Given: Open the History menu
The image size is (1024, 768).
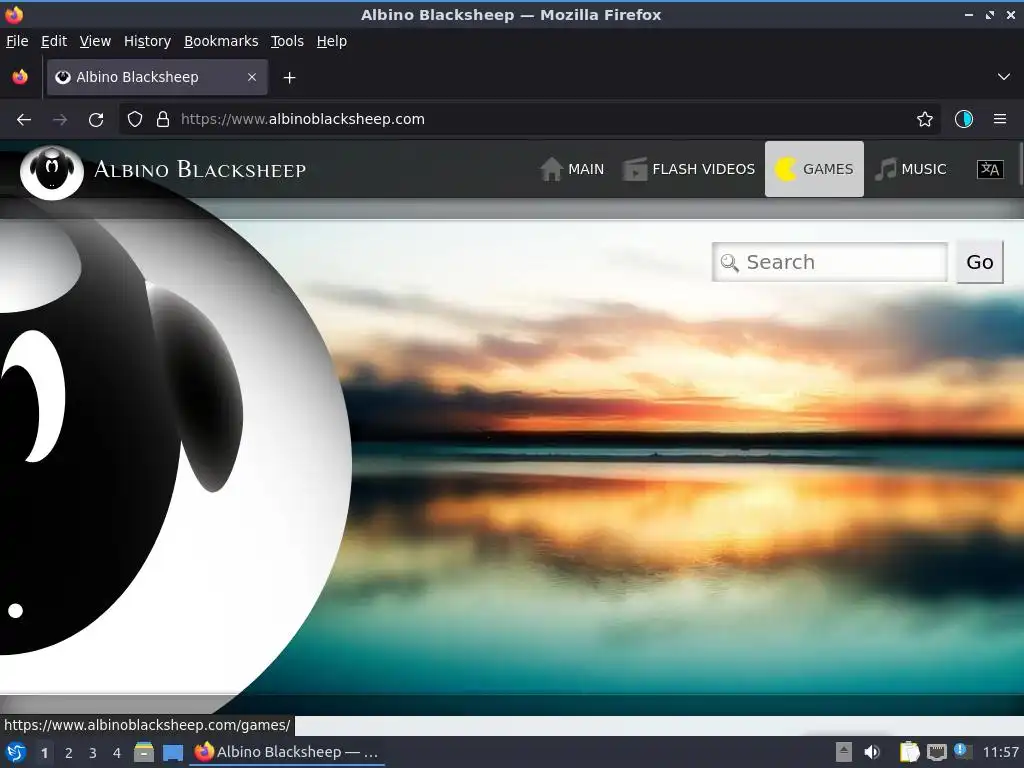Looking at the screenshot, I should click(x=148, y=41).
